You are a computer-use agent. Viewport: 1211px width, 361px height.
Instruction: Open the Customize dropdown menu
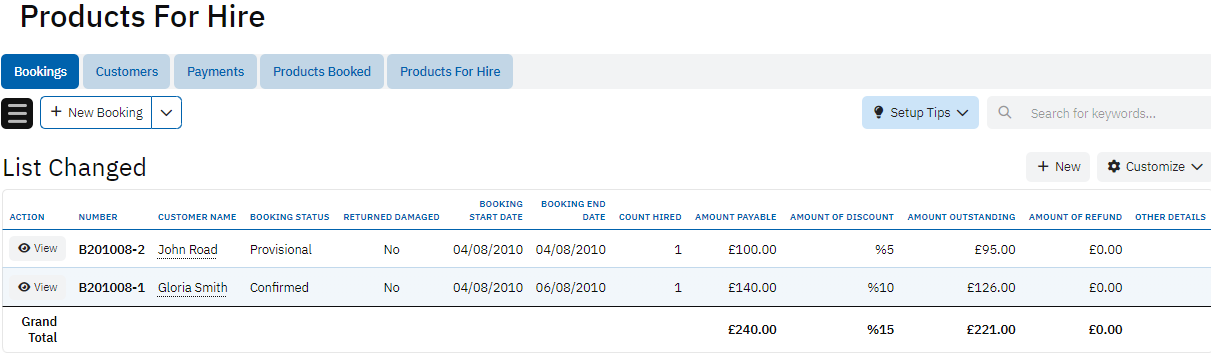[x=1154, y=167]
